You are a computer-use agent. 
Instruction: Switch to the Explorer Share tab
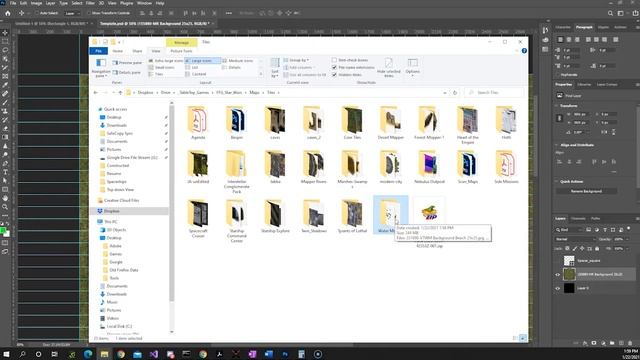click(137, 51)
